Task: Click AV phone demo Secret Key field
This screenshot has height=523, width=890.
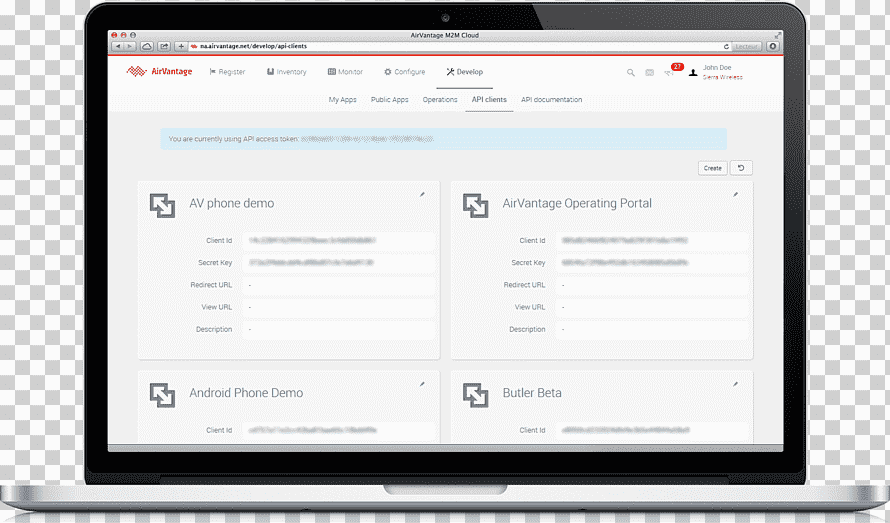Action: [338, 262]
